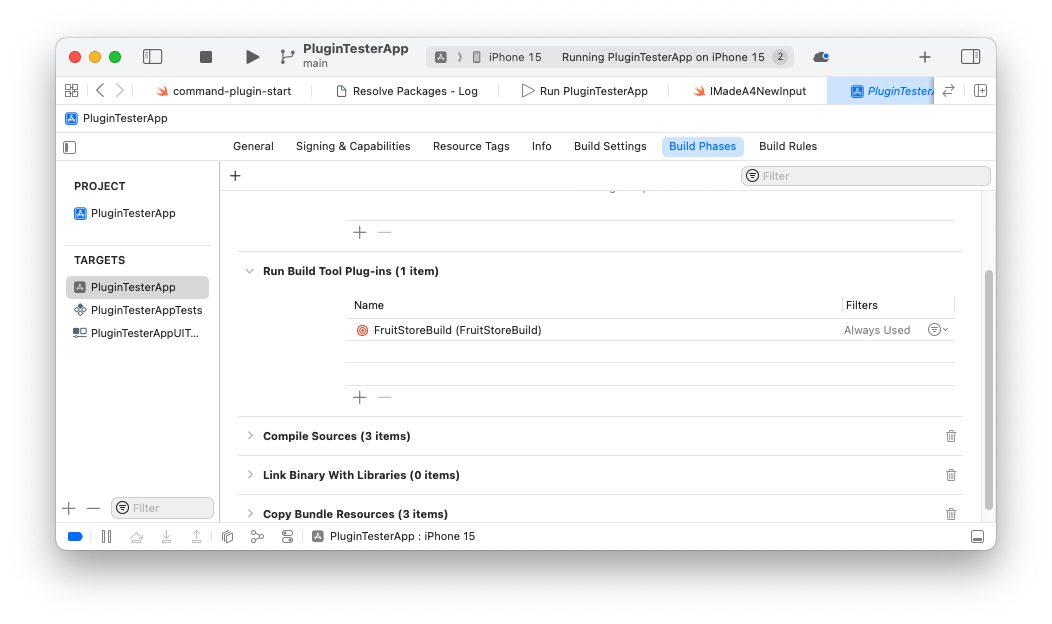Go forward in editor history
The height and width of the screenshot is (624, 1052).
119,90
